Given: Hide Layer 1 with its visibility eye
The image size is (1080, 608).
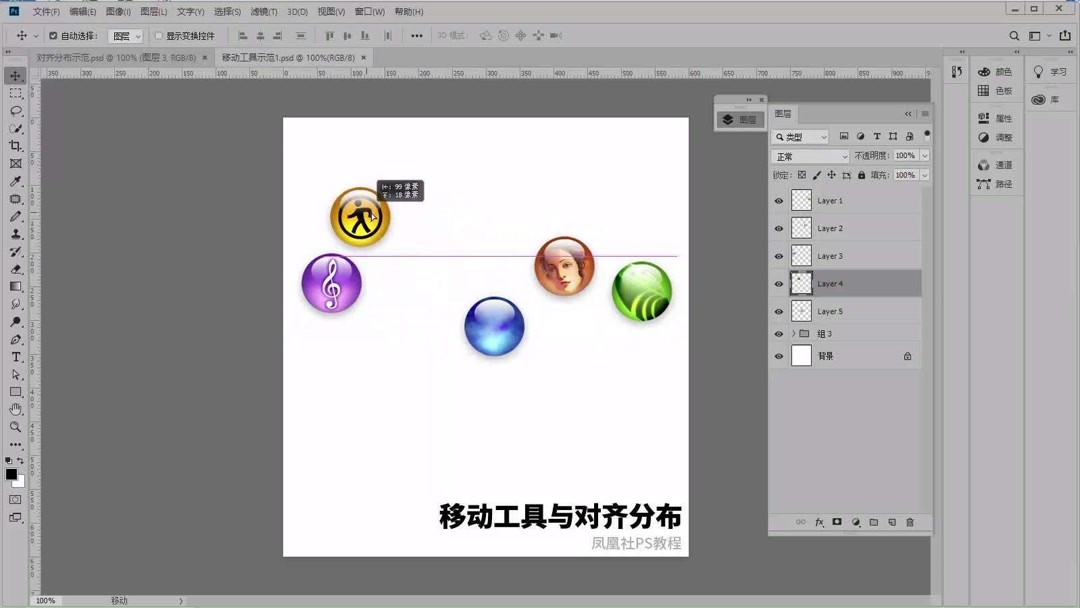Looking at the screenshot, I should pyautogui.click(x=778, y=200).
